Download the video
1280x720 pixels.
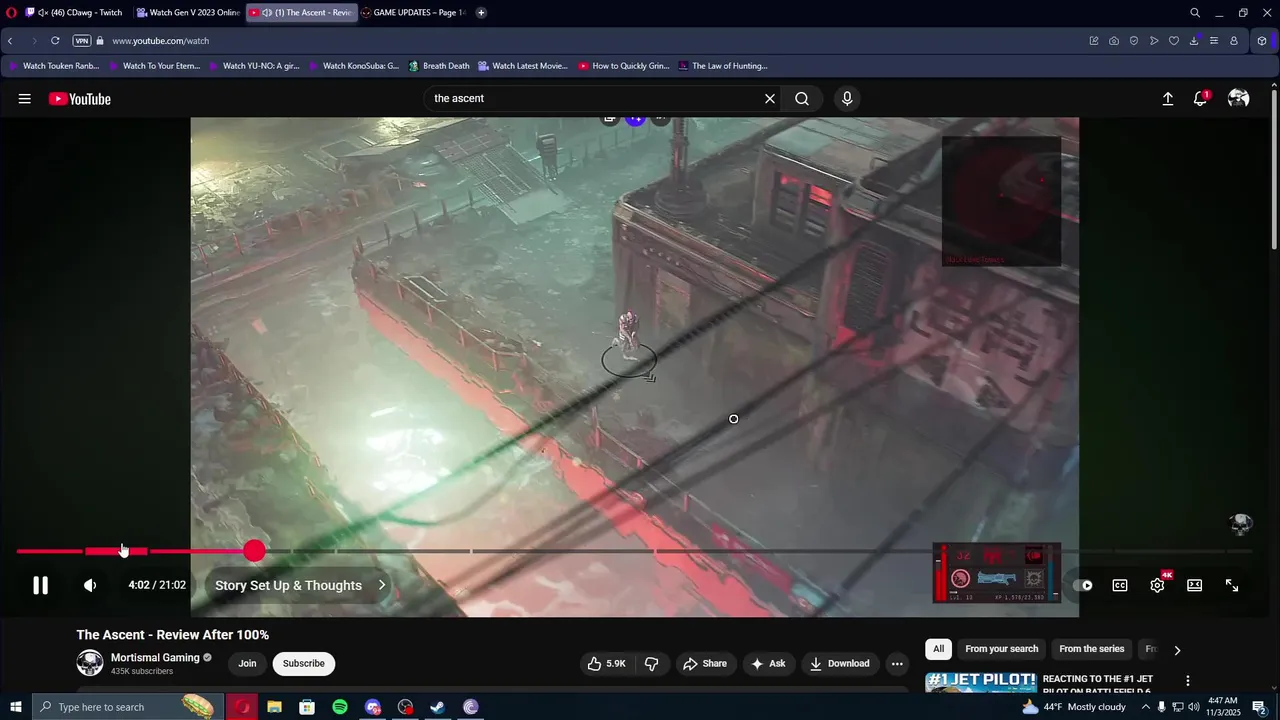pos(840,664)
